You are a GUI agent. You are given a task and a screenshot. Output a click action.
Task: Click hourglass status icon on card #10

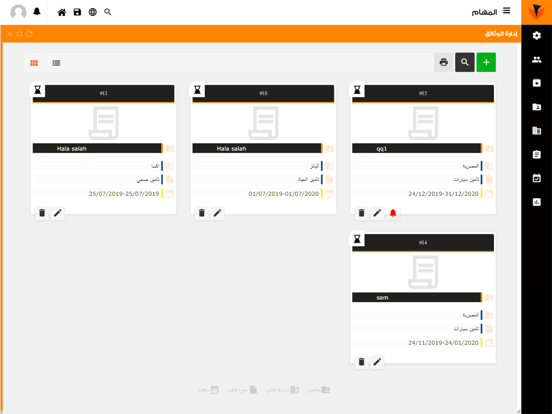(x=197, y=90)
